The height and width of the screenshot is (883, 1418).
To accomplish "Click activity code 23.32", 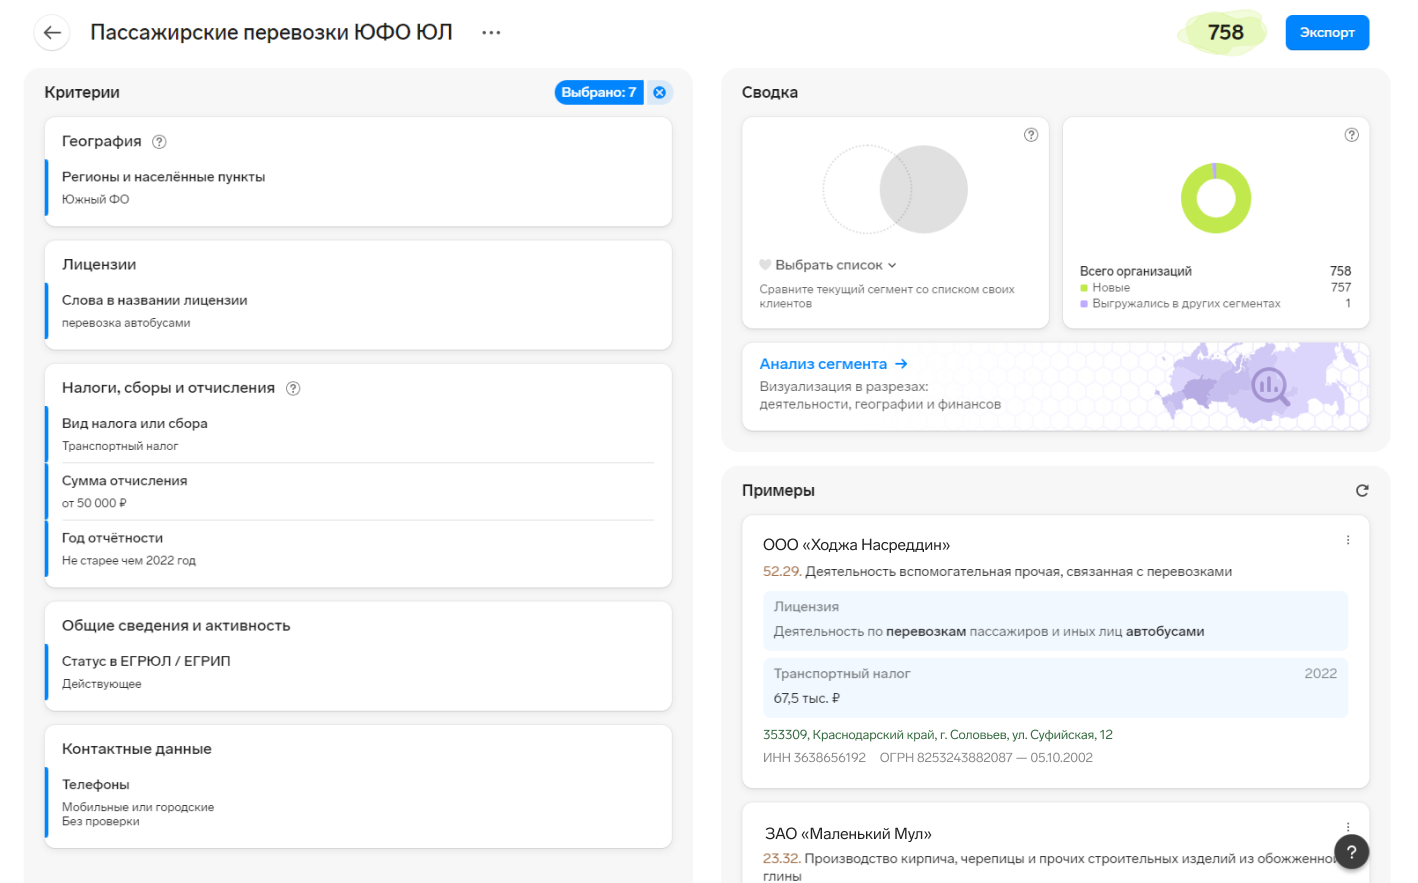I will click(781, 859).
